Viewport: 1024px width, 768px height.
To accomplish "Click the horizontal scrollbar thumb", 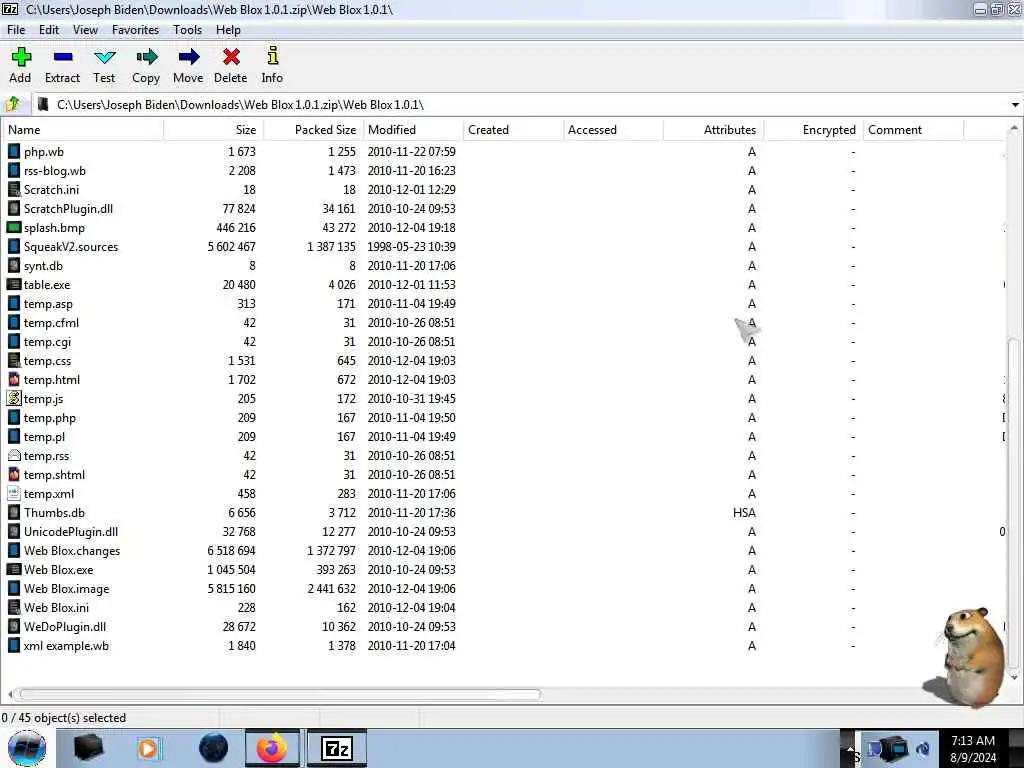I will (280, 694).
